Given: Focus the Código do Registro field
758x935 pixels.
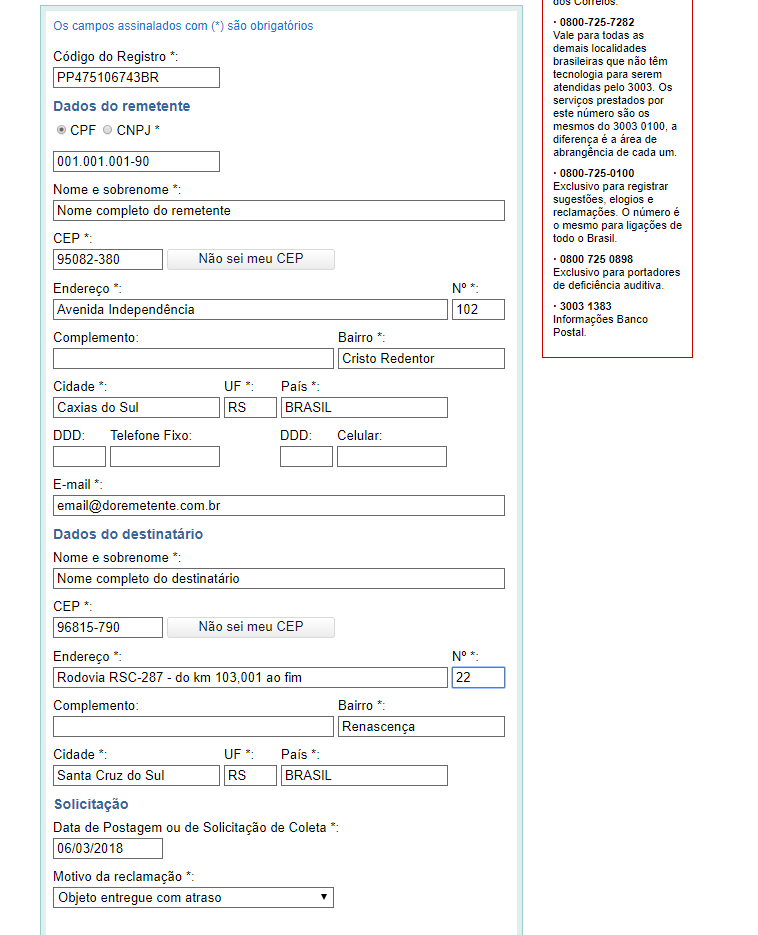Looking at the screenshot, I should [x=136, y=78].
